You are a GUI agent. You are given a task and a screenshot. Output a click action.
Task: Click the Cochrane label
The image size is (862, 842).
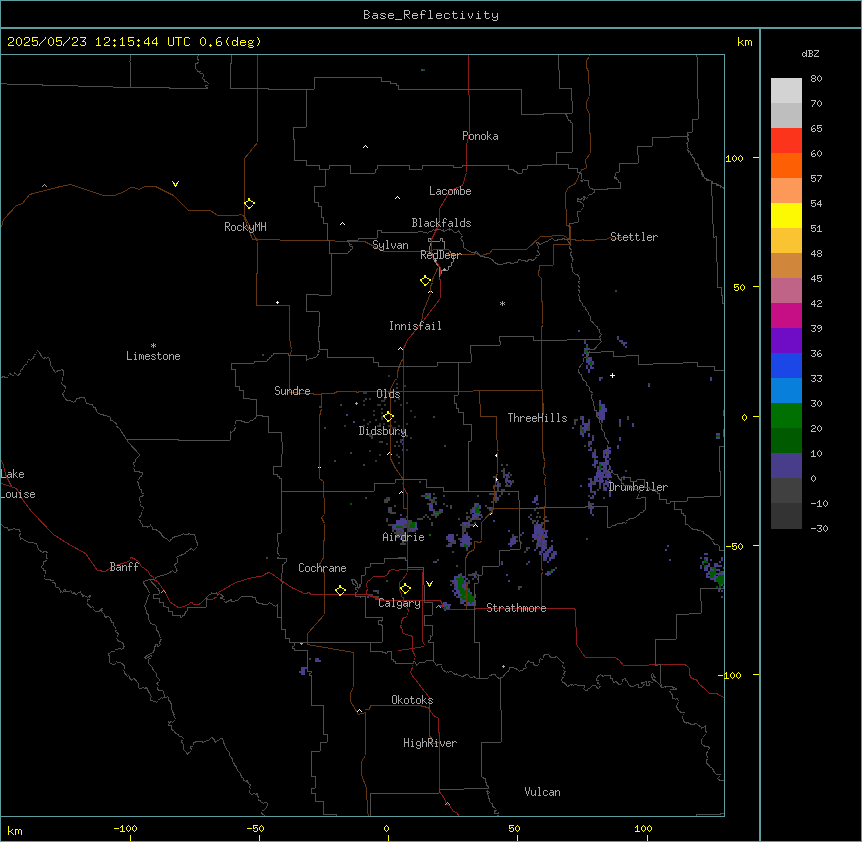(322, 568)
